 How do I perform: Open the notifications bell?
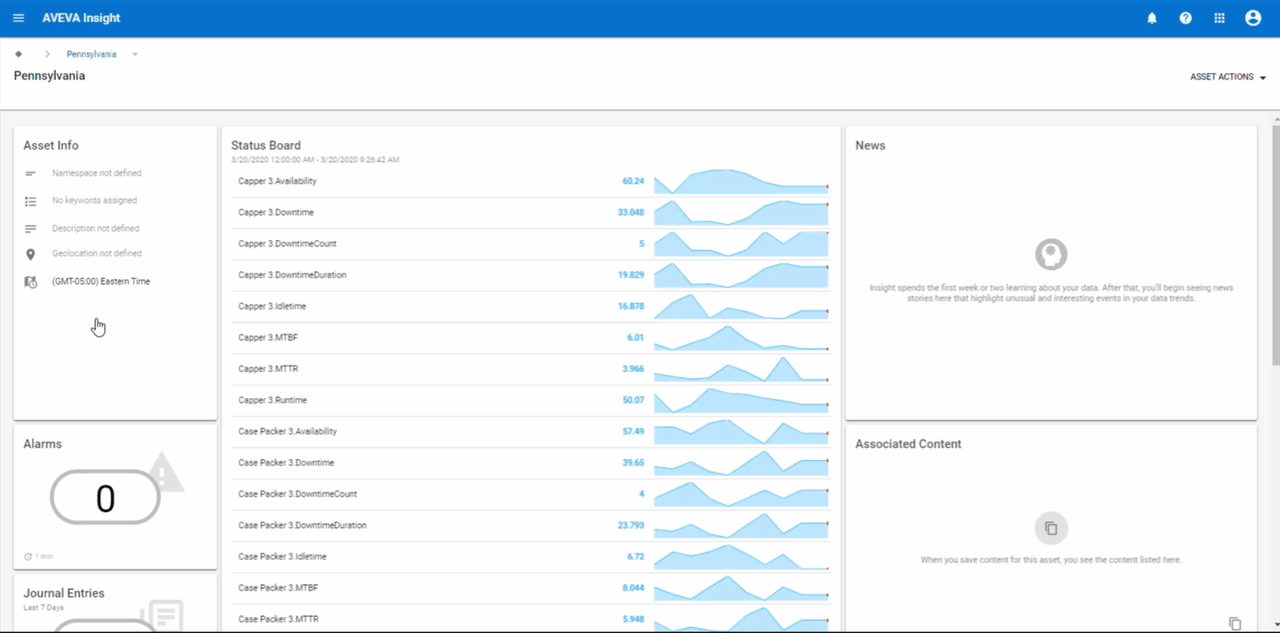pyautogui.click(x=1152, y=18)
